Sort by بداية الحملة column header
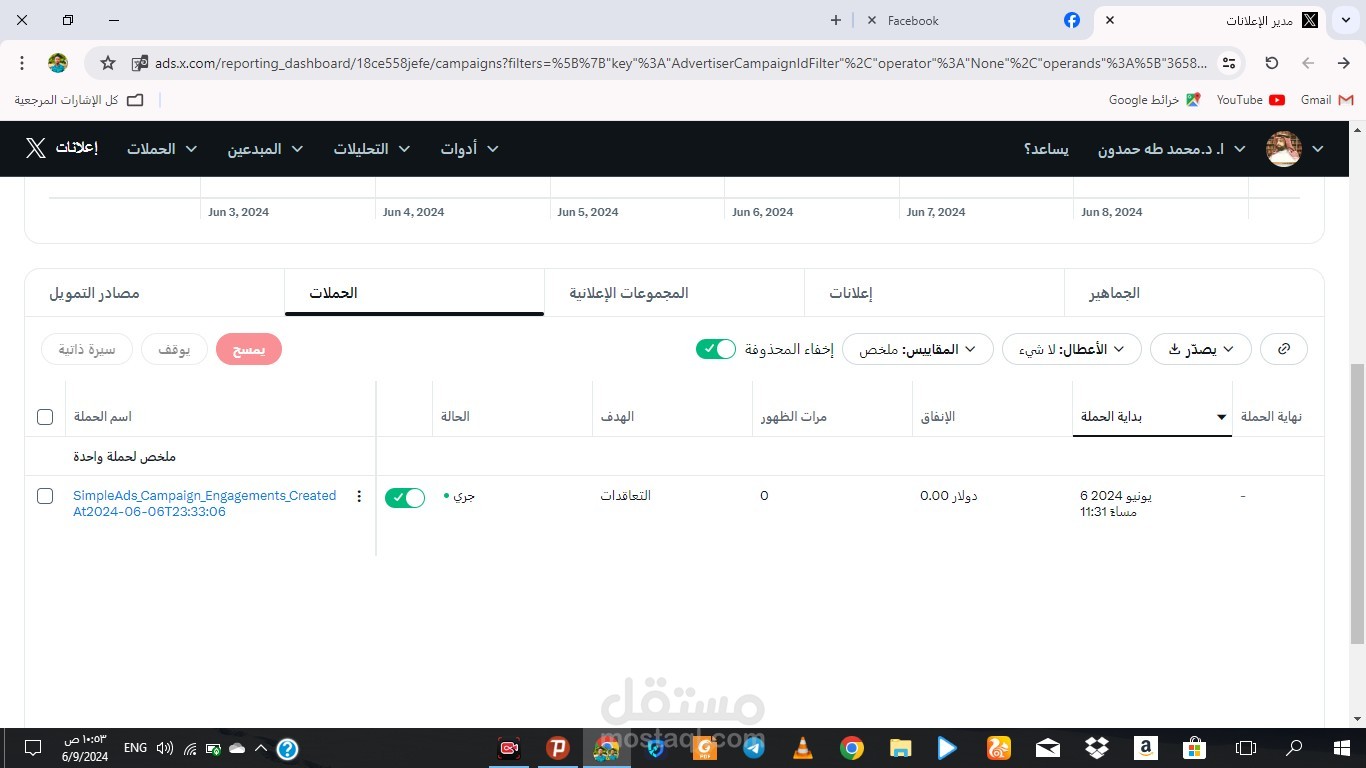Screen dimensions: 1366x768 pos(1152,417)
